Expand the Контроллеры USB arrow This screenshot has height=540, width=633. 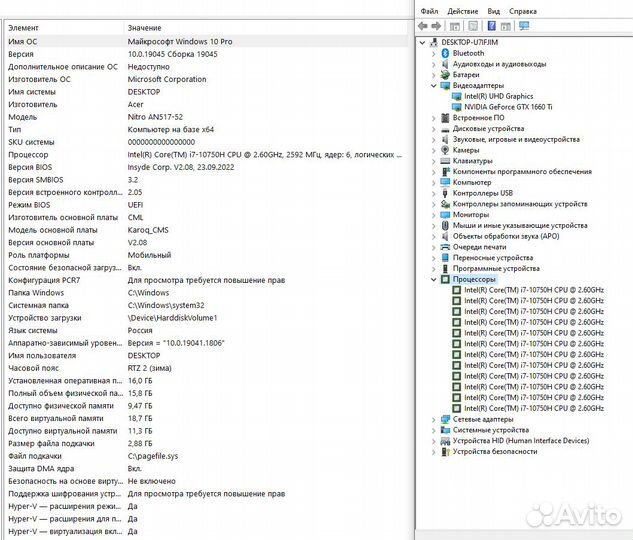434,194
